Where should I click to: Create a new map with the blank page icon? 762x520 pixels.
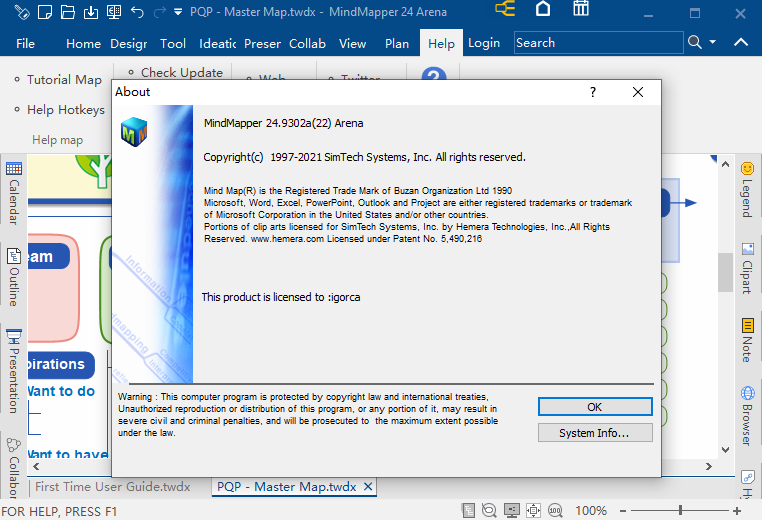45,12
